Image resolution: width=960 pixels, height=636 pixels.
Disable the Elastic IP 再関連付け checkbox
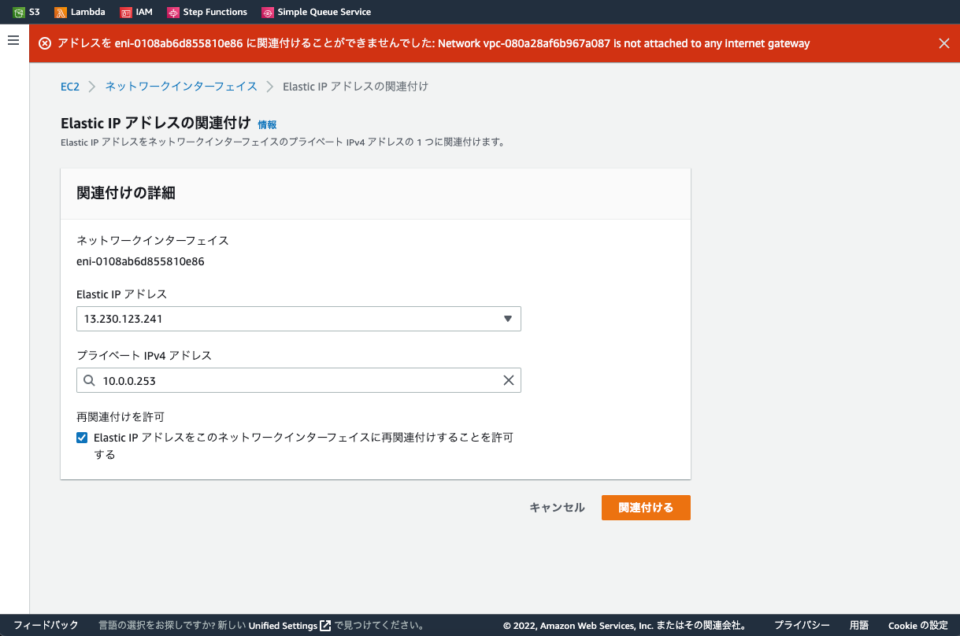pos(82,437)
